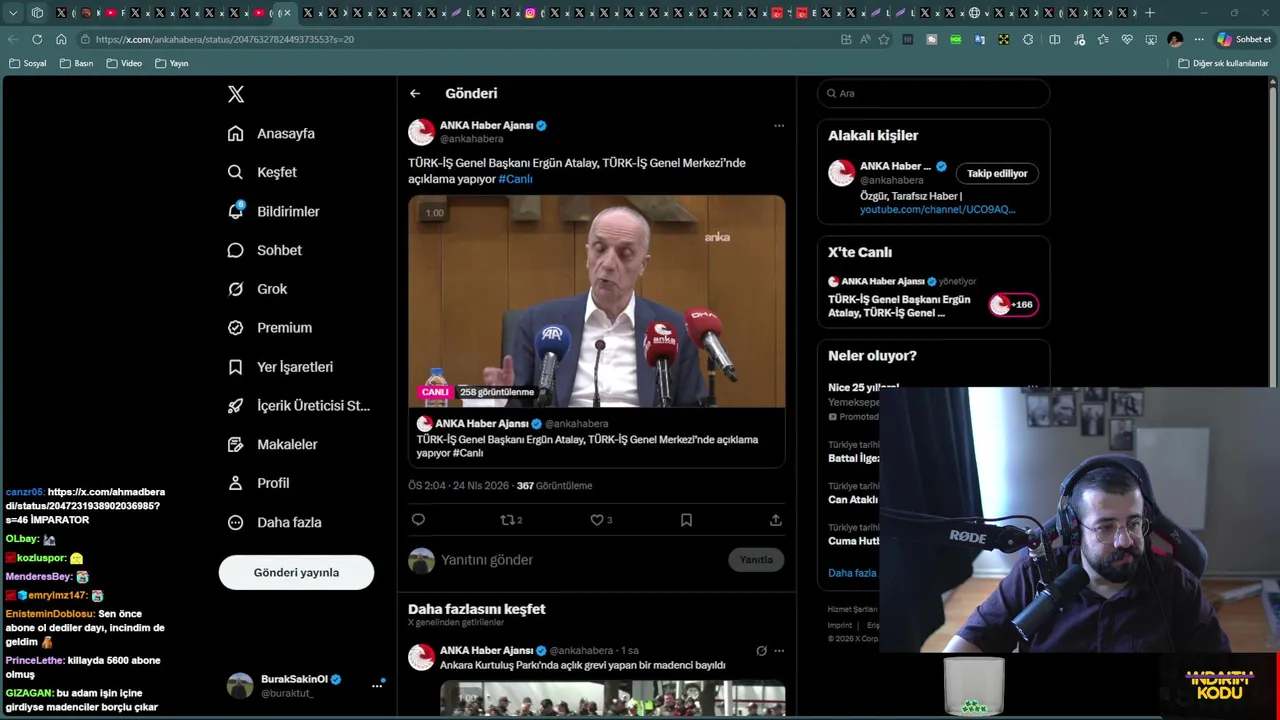Reload the page in the browser
The height and width of the screenshot is (720, 1280).
[37, 39]
